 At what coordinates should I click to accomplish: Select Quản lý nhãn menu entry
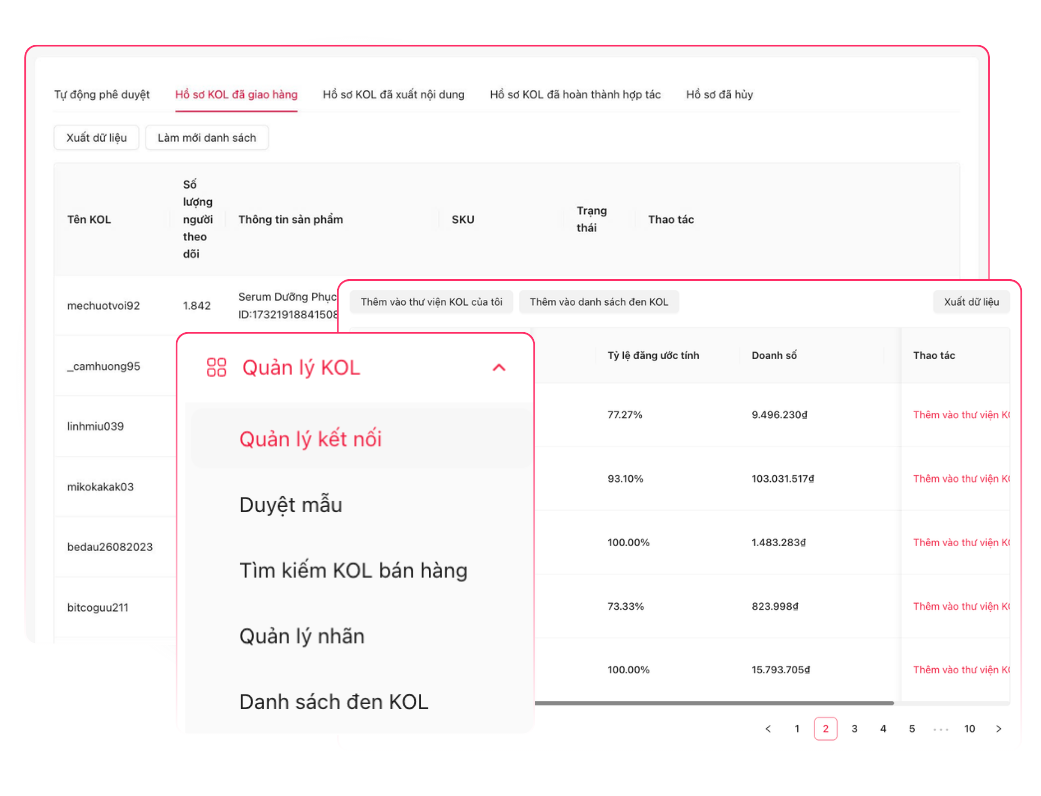(x=302, y=636)
